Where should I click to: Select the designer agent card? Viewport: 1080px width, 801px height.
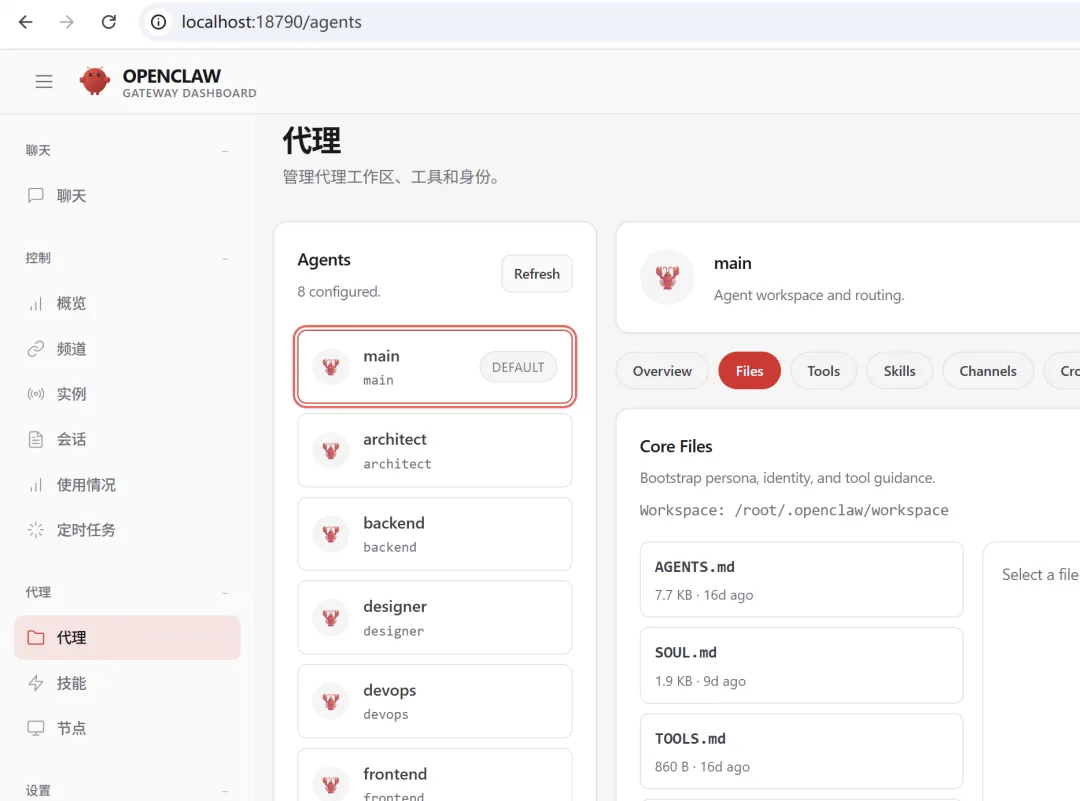(435, 617)
